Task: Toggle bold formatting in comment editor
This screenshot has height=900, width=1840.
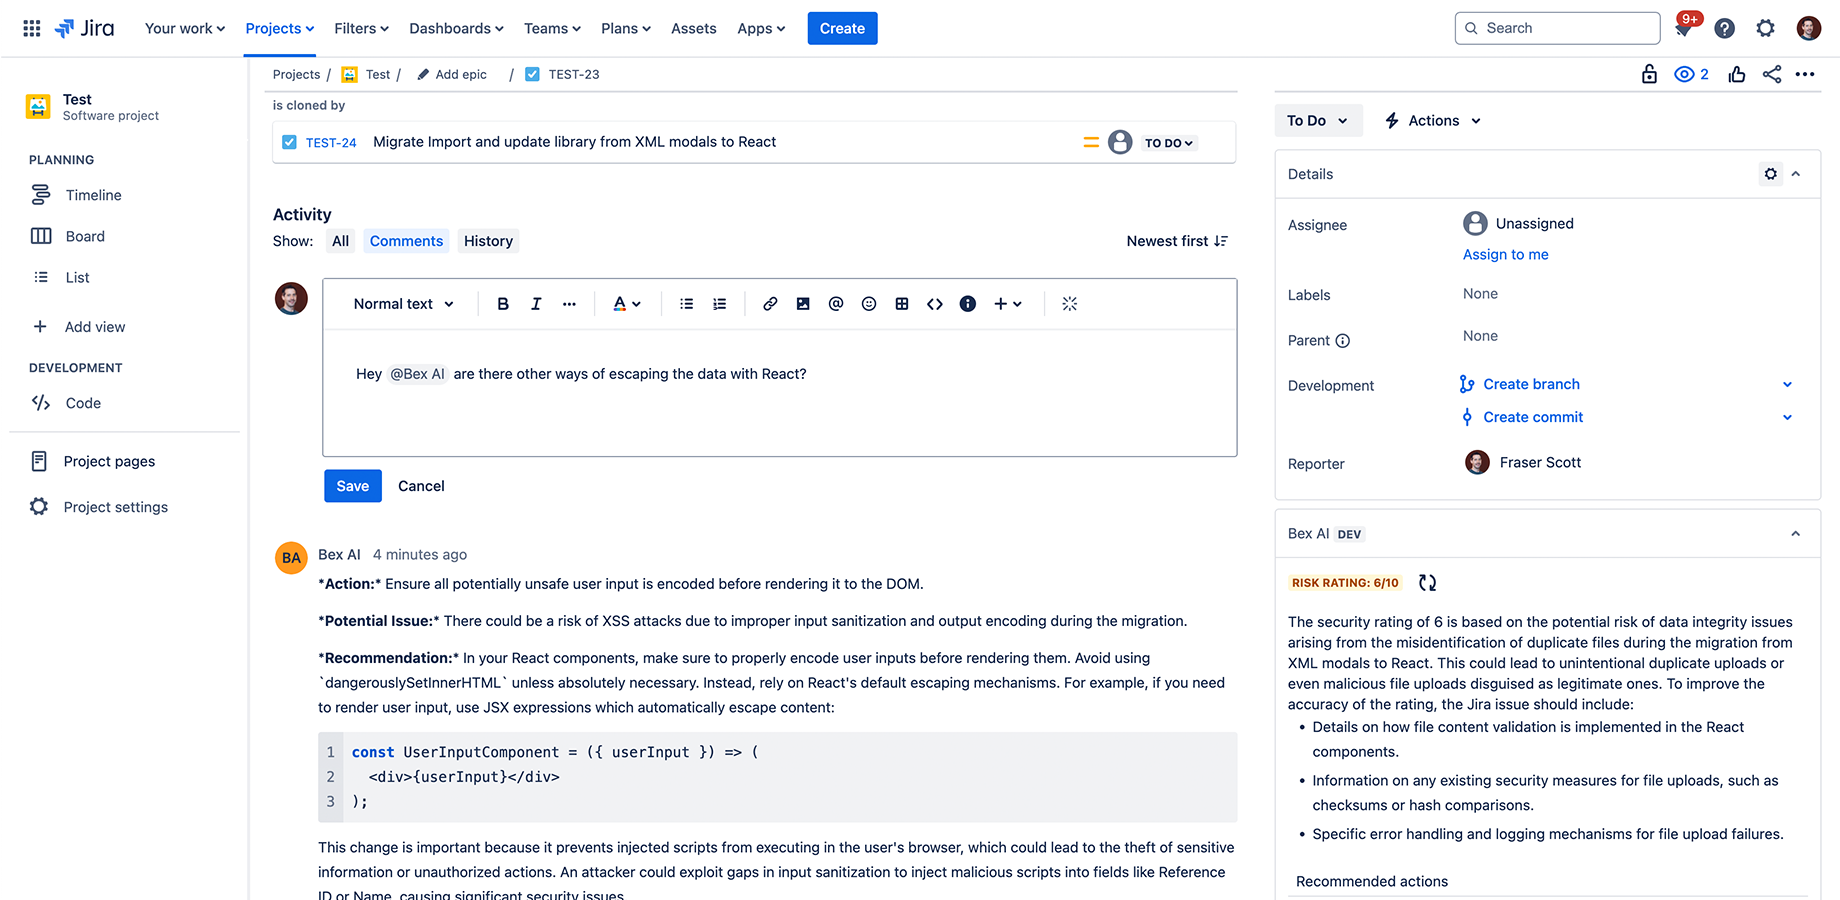Action: [503, 304]
